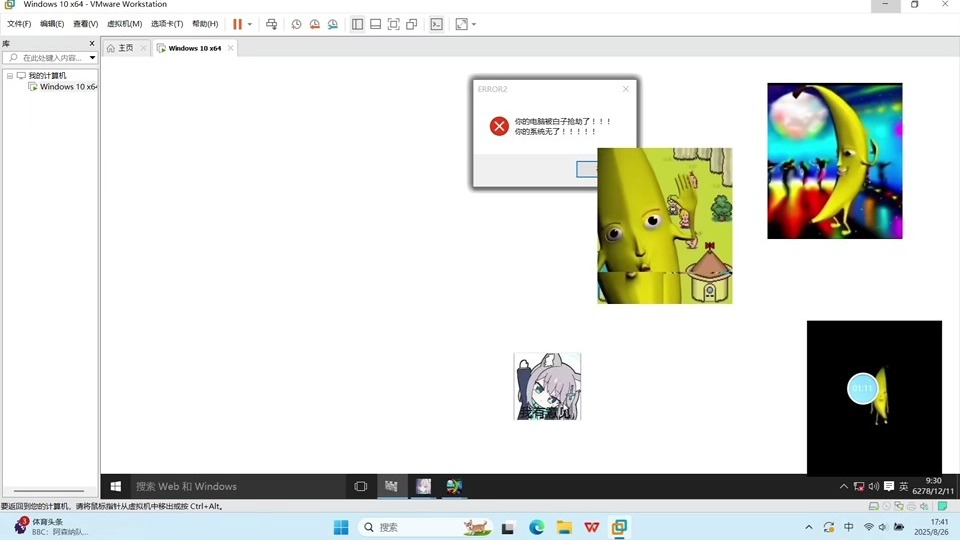
Task: Open the 文件(F) menu
Action: (x=19, y=24)
